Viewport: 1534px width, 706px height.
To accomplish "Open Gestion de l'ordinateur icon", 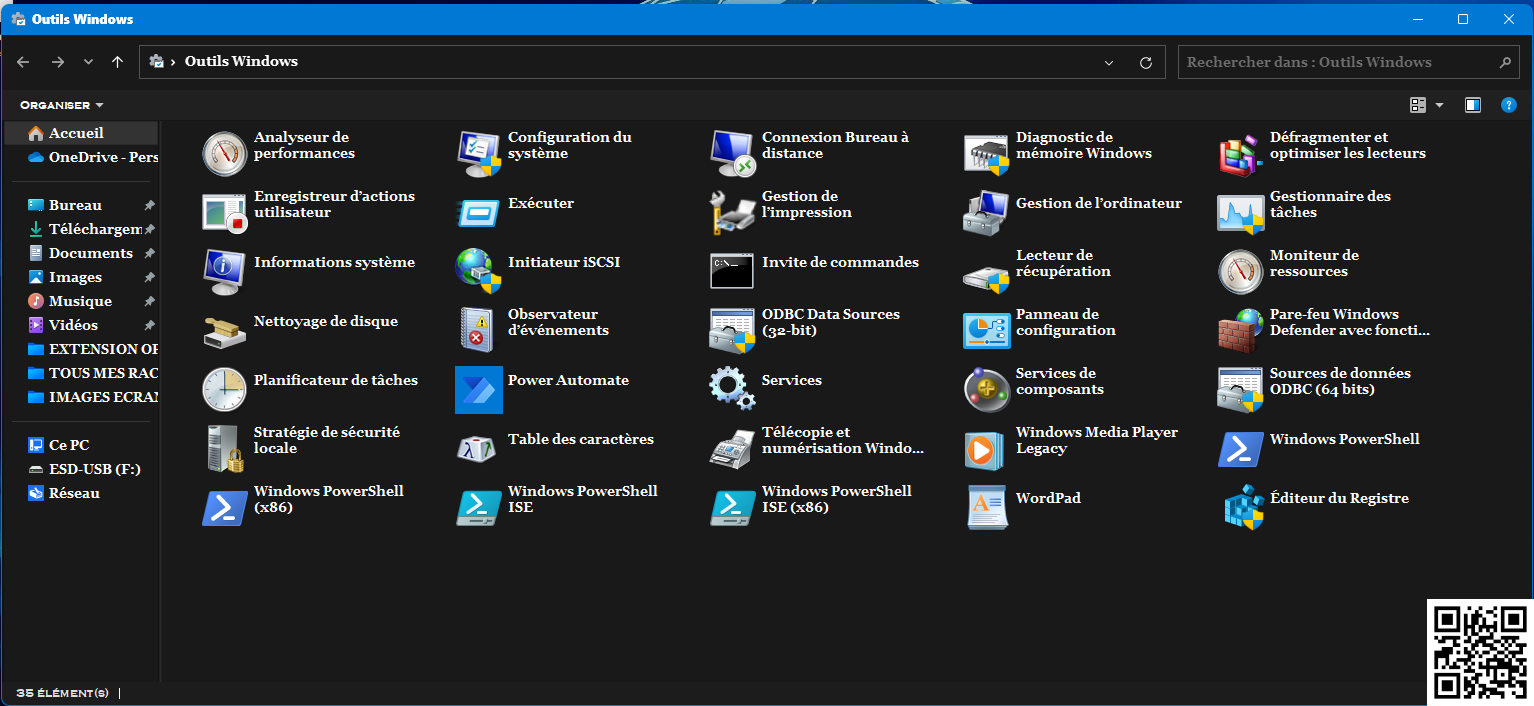I will coord(986,212).
